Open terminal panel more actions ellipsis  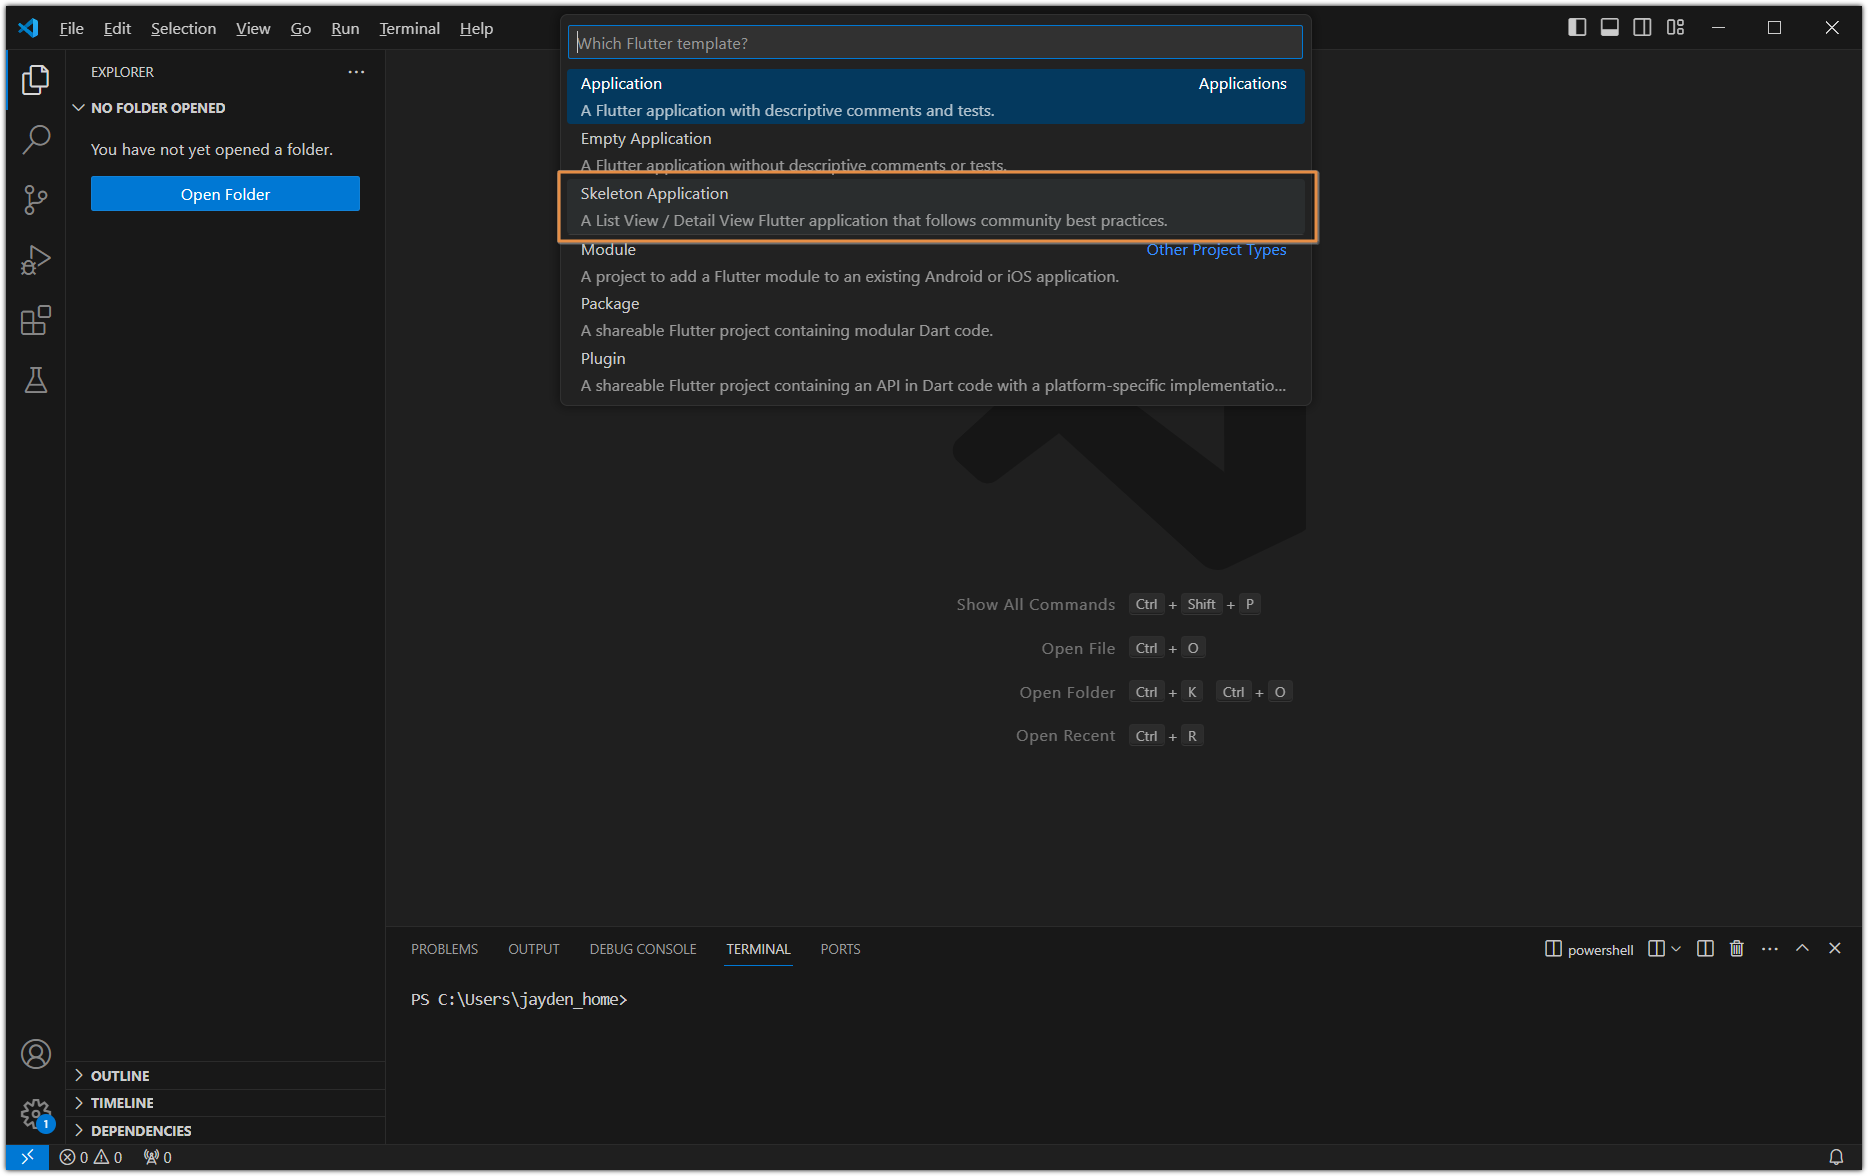(x=1770, y=949)
